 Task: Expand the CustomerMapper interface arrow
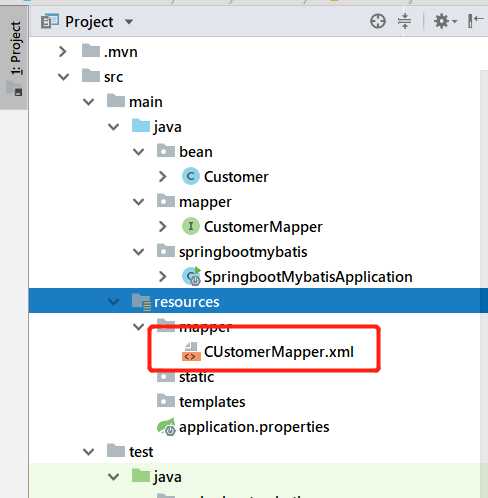(163, 227)
